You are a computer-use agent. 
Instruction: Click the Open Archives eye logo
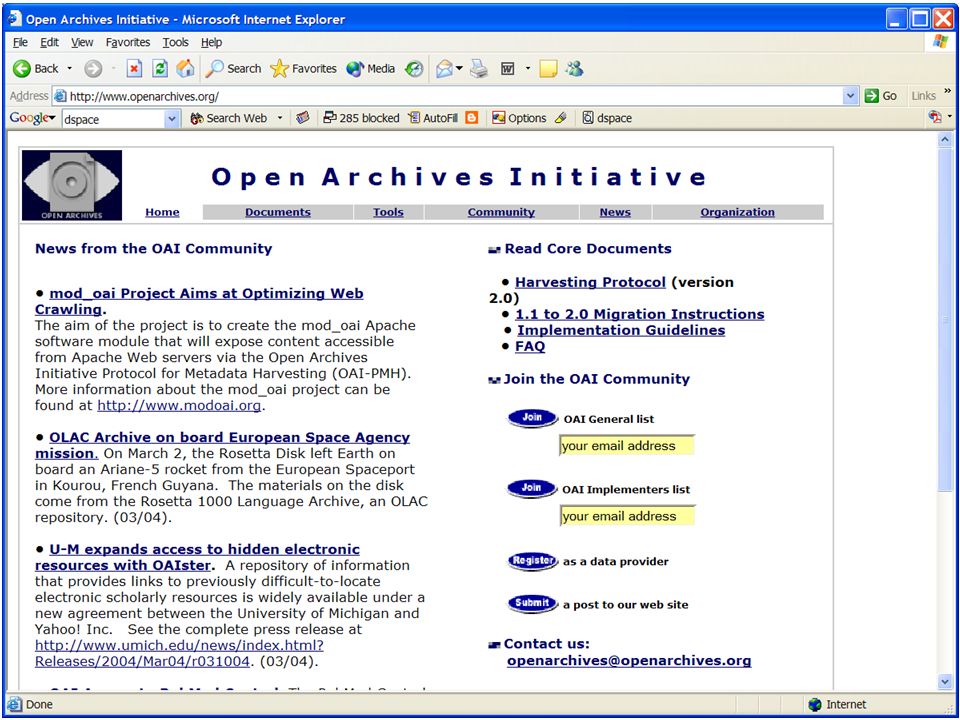[72, 185]
